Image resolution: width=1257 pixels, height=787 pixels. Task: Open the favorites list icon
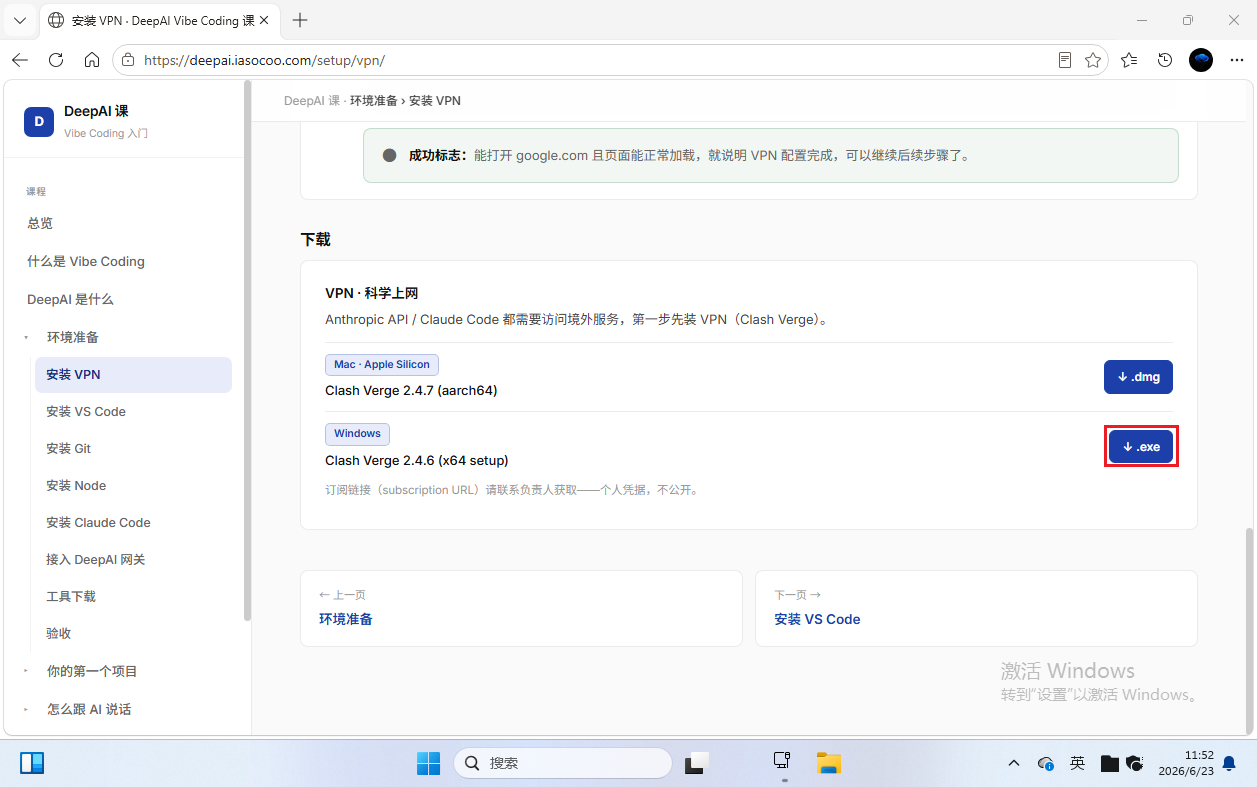click(x=1129, y=60)
